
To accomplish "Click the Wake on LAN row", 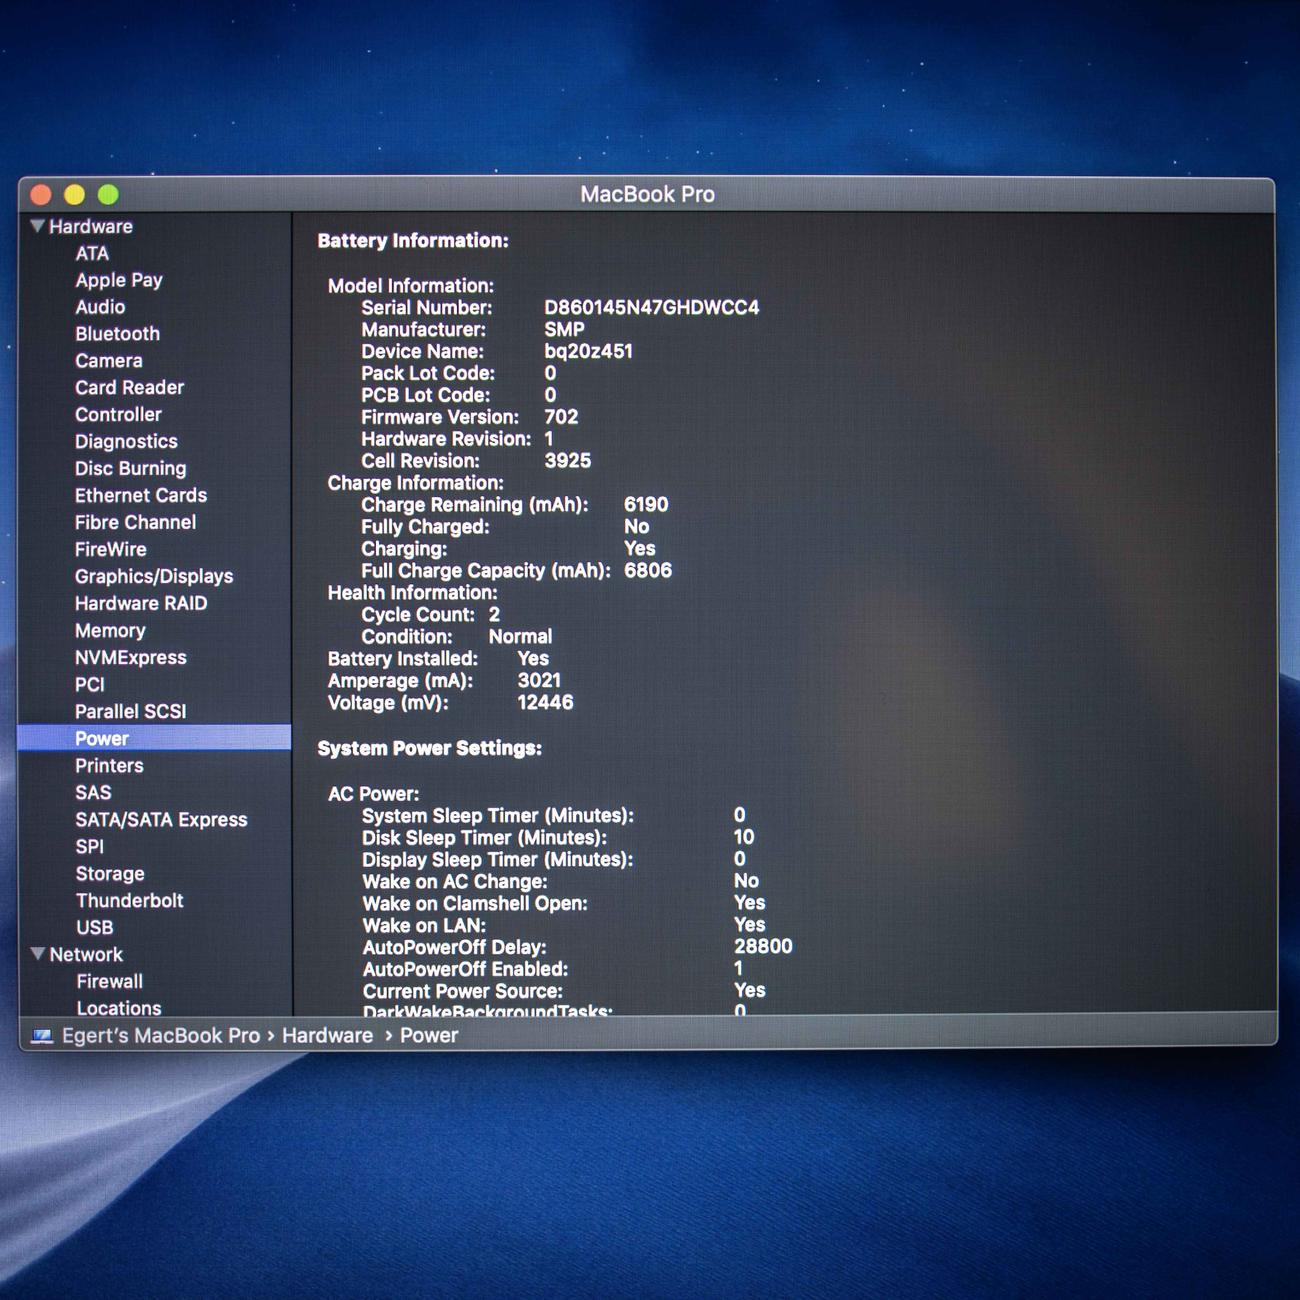I will 564,925.
